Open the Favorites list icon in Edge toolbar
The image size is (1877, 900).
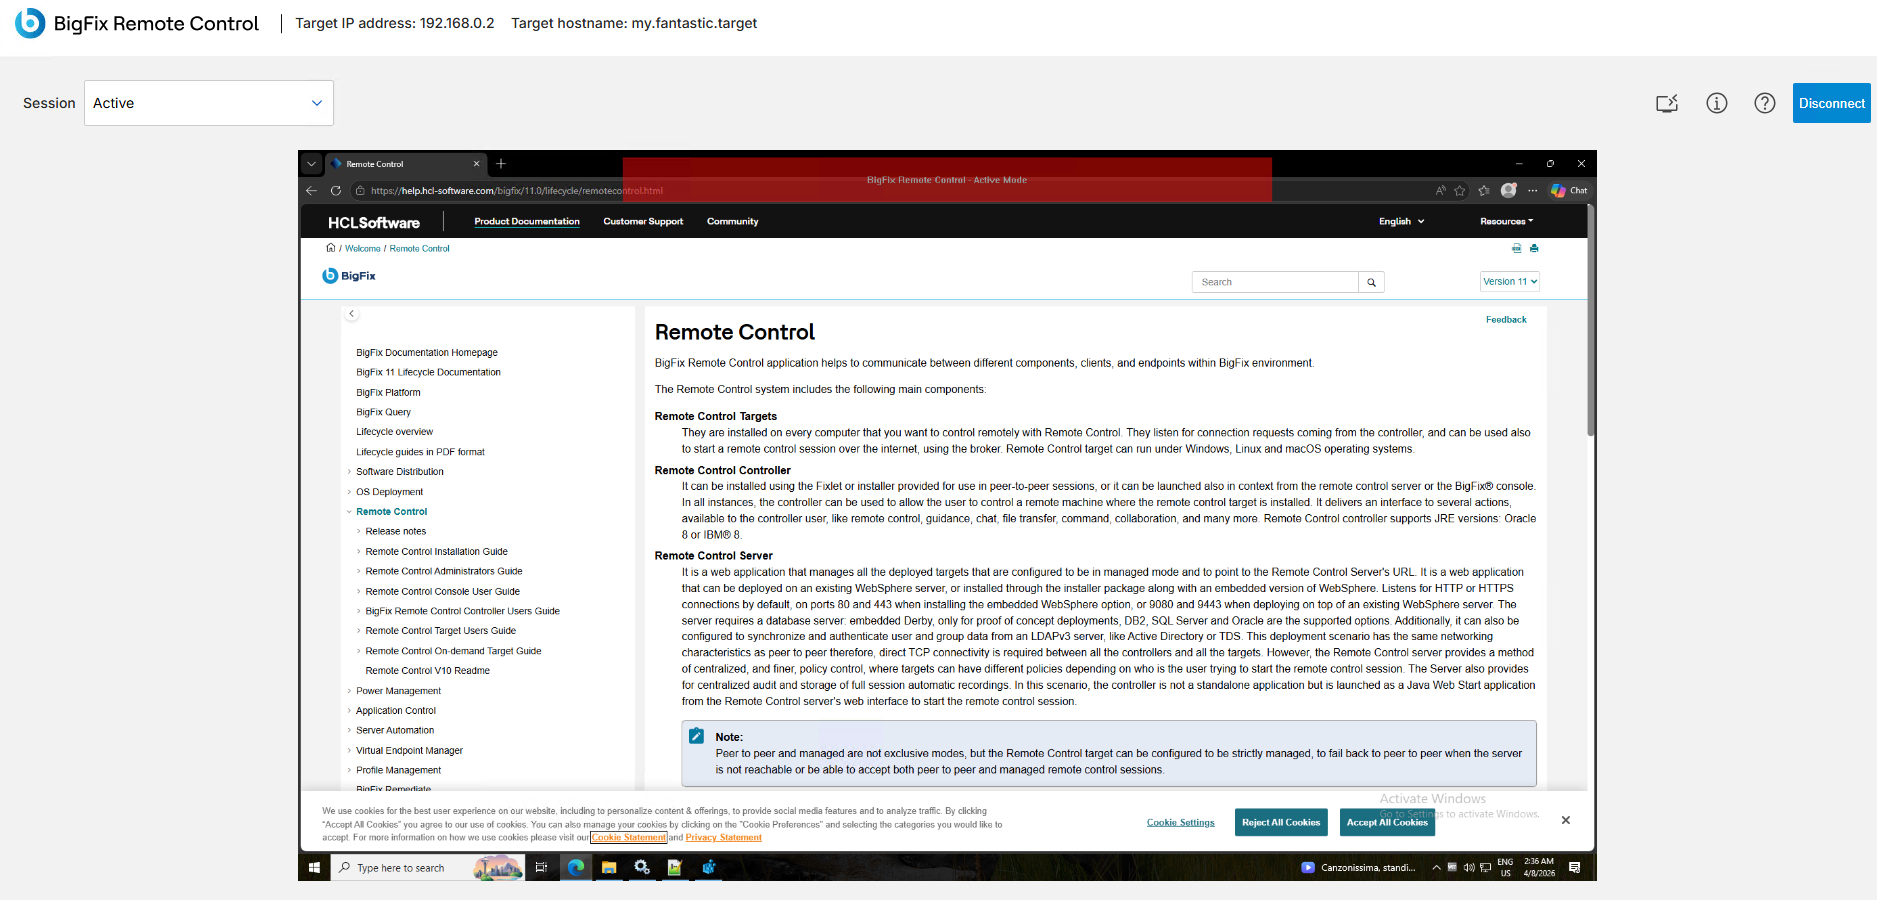click(1484, 190)
